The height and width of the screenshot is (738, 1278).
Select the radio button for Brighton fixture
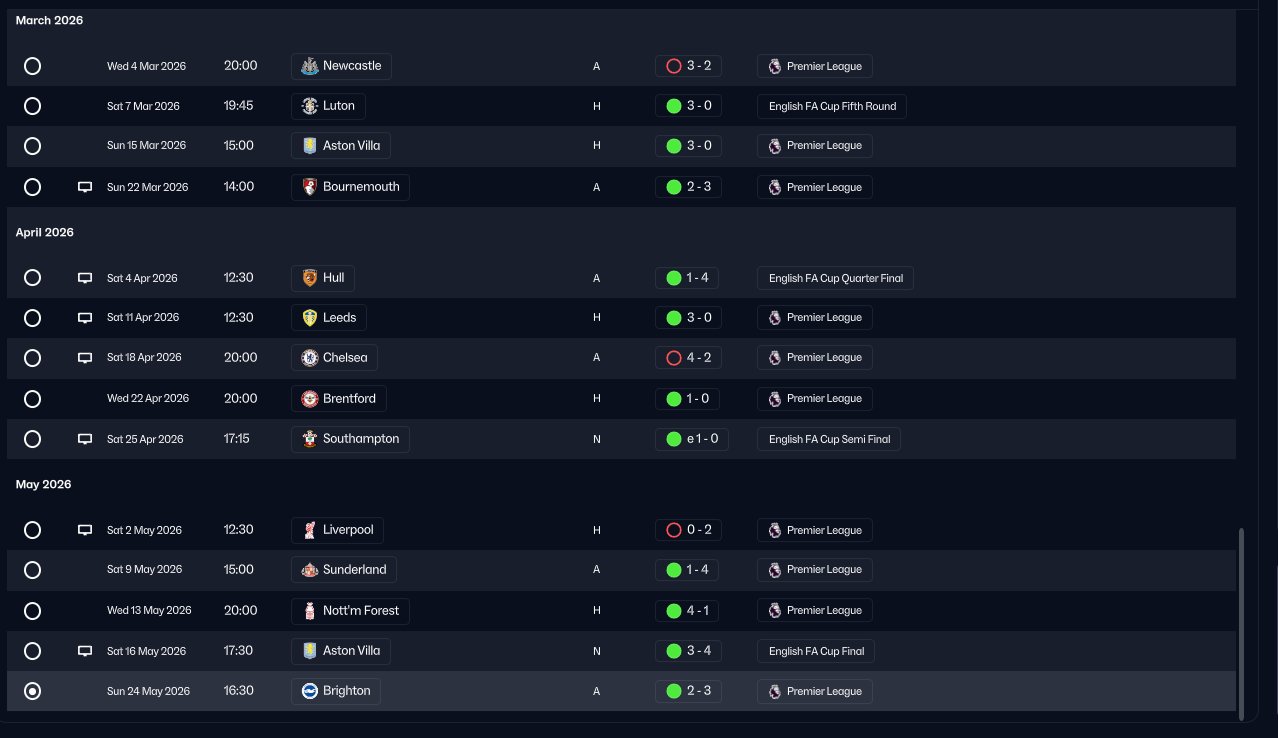point(32,691)
